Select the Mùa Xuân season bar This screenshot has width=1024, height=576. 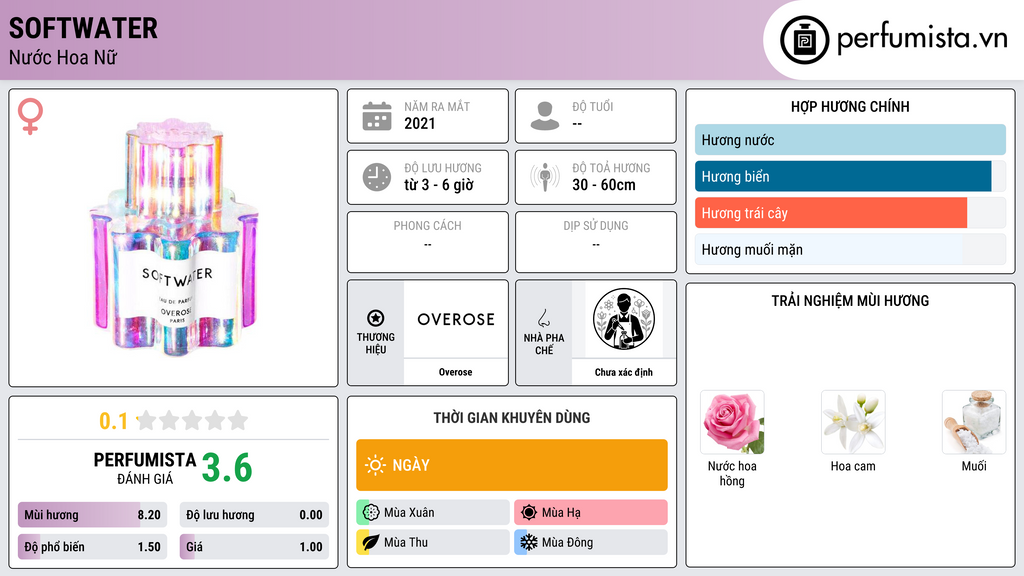[x=433, y=513]
